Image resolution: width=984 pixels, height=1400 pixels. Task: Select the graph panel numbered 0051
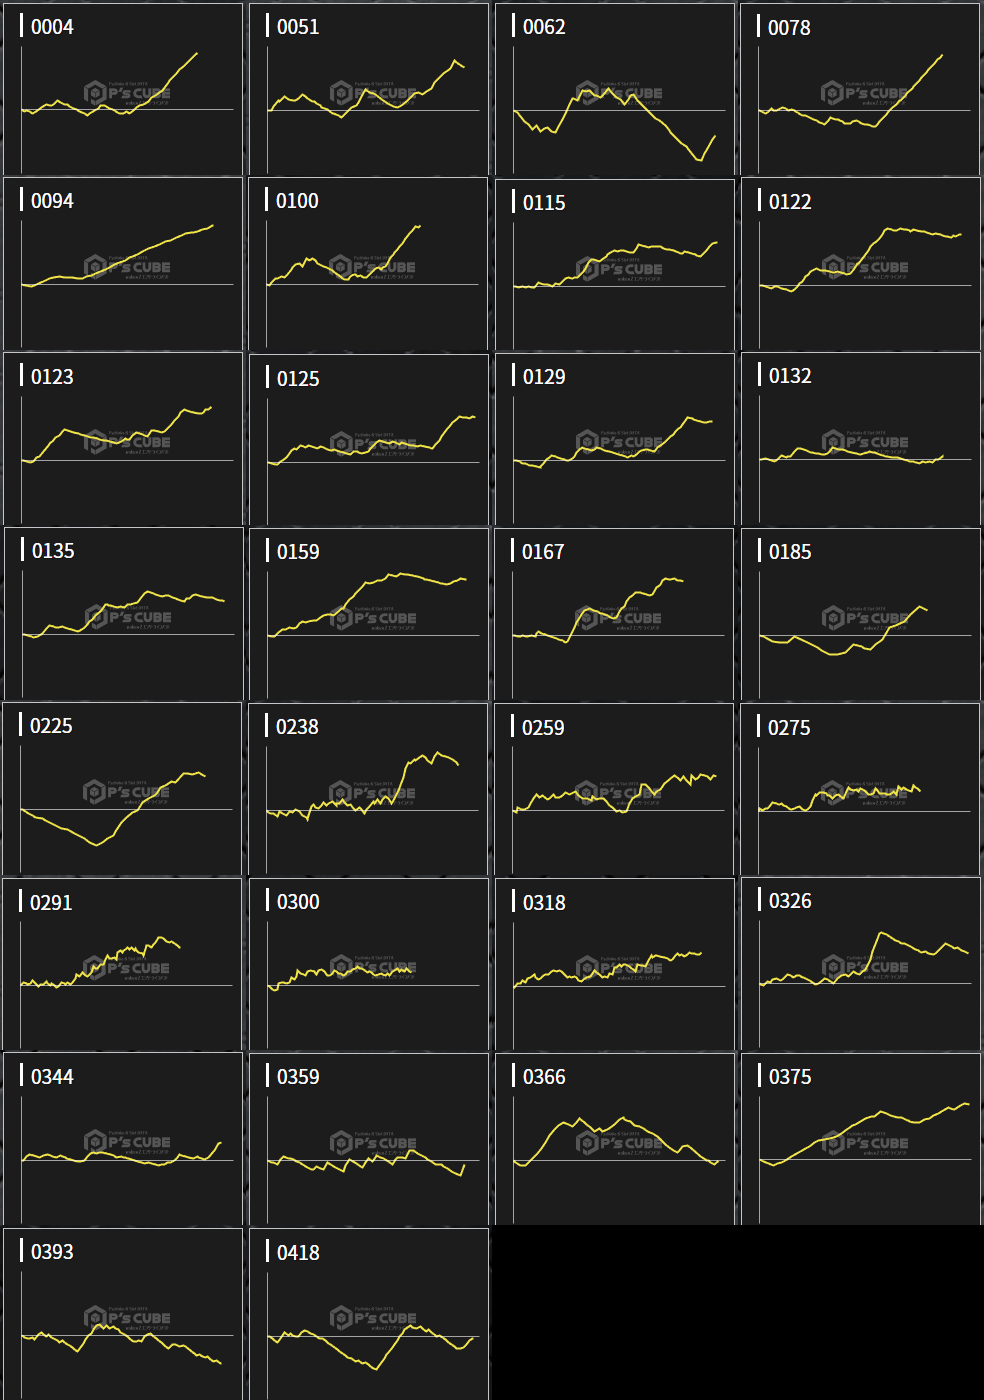pyautogui.click(x=369, y=90)
